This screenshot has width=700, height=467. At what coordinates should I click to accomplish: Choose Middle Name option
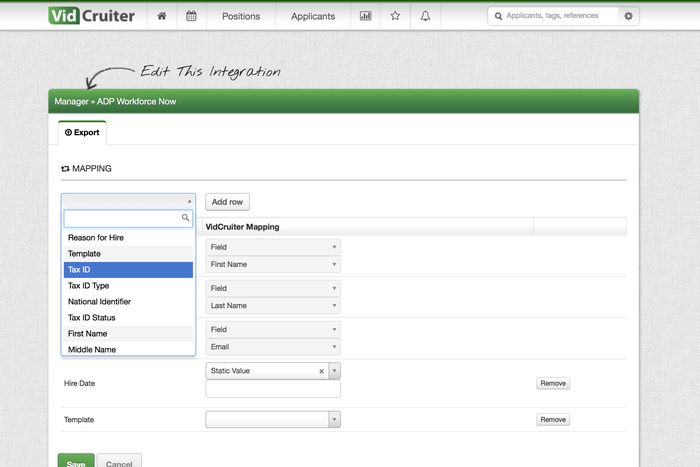128,349
